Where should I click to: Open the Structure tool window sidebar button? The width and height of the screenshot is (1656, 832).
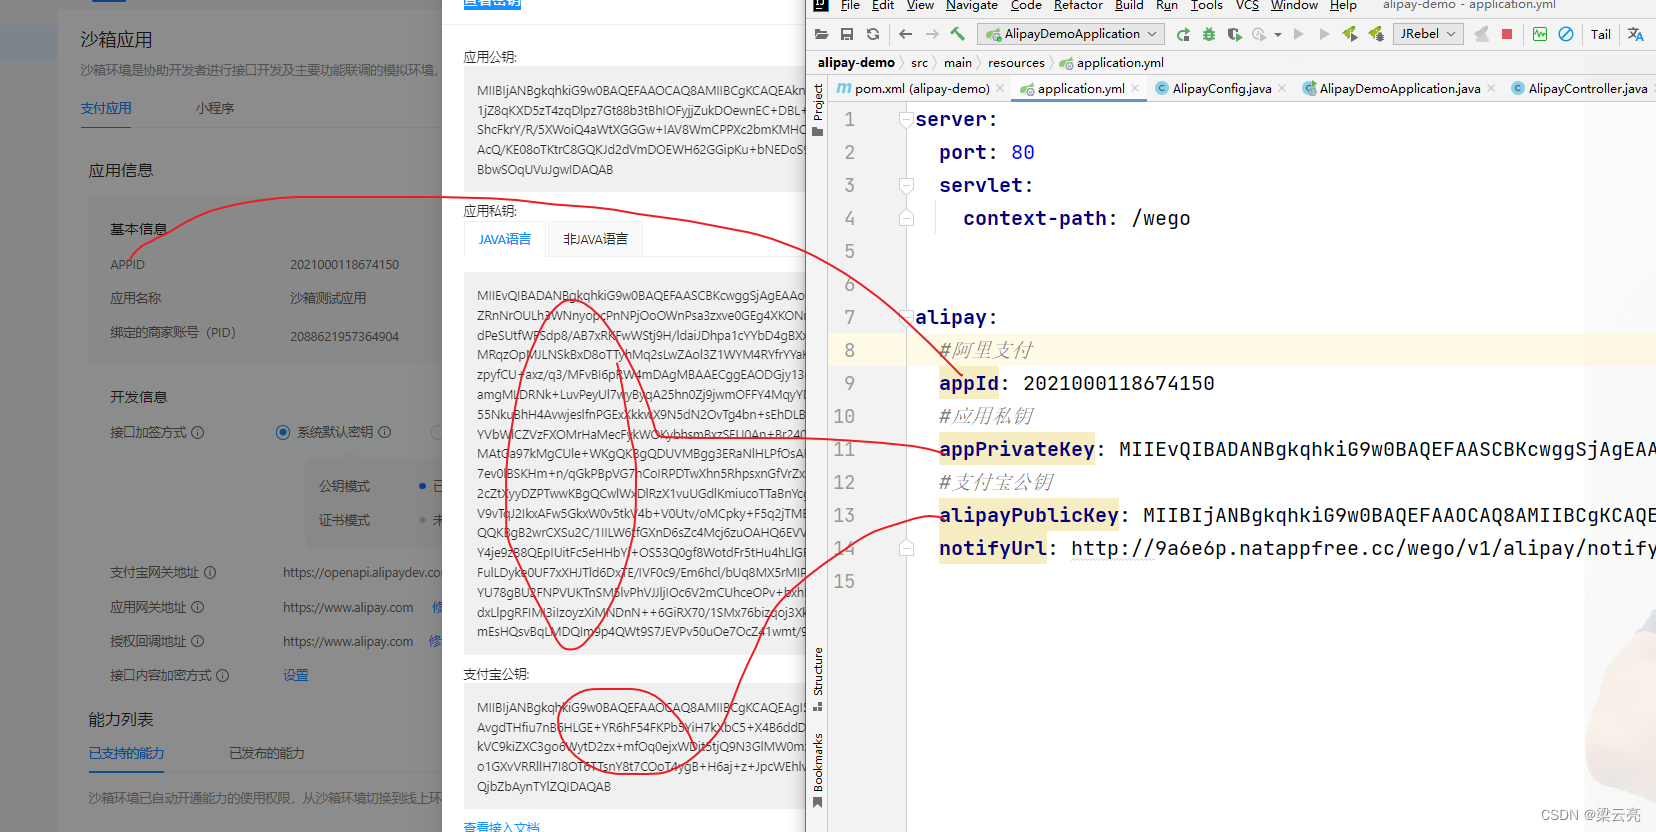click(x=818, y=679)
